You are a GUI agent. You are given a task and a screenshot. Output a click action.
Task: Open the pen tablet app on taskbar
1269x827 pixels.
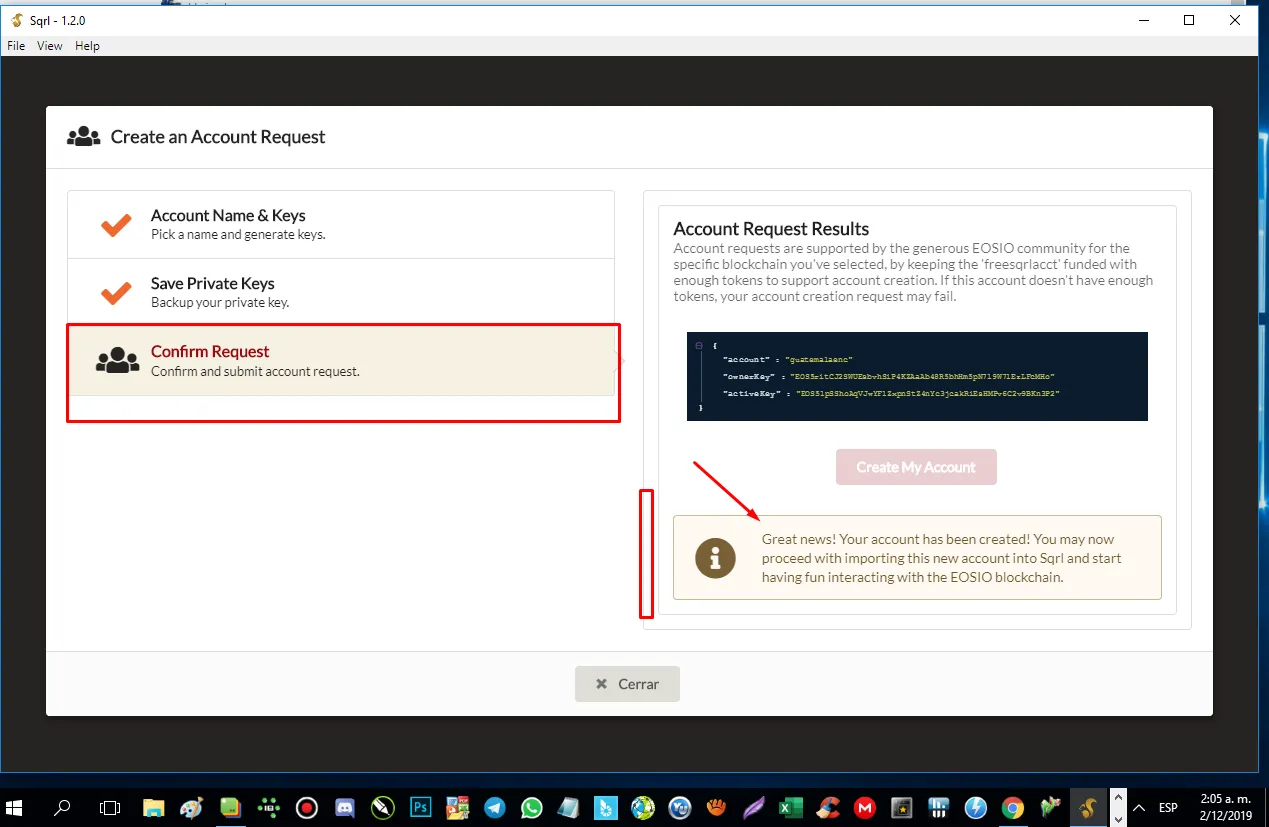pos(382,807)
